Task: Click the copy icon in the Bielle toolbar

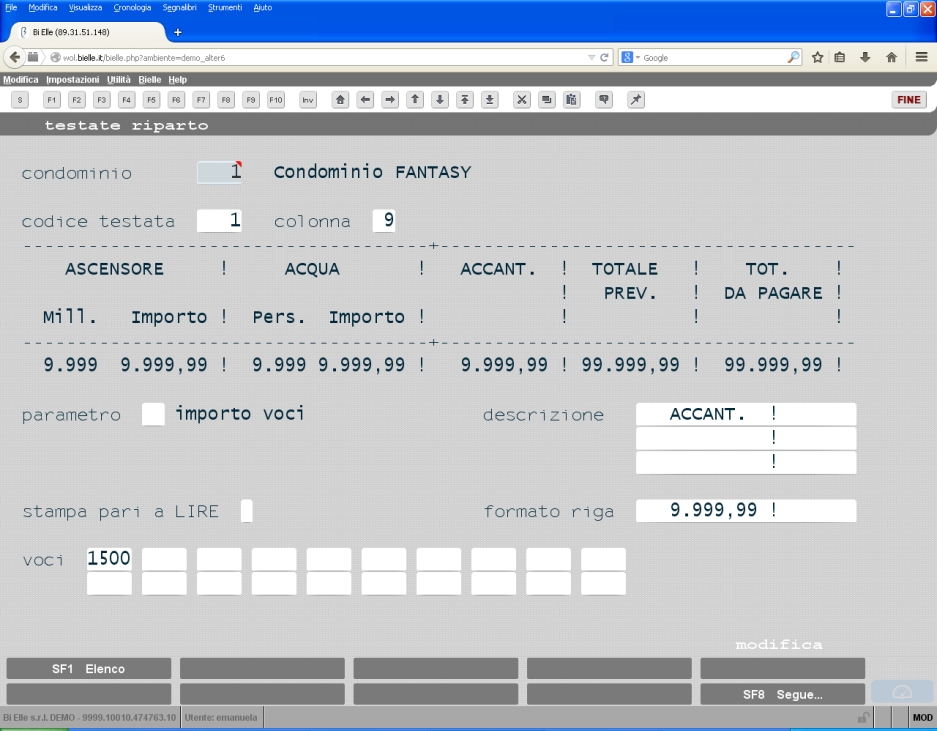Action: pos(547,100)
